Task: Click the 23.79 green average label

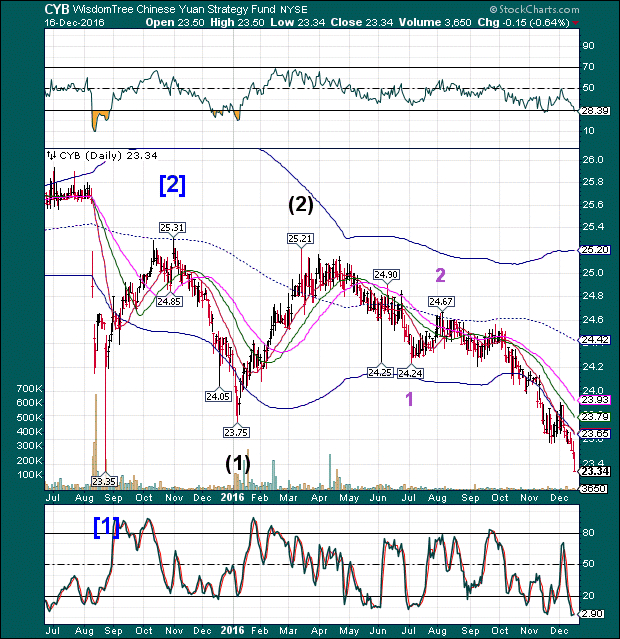Action: (595, 417)
